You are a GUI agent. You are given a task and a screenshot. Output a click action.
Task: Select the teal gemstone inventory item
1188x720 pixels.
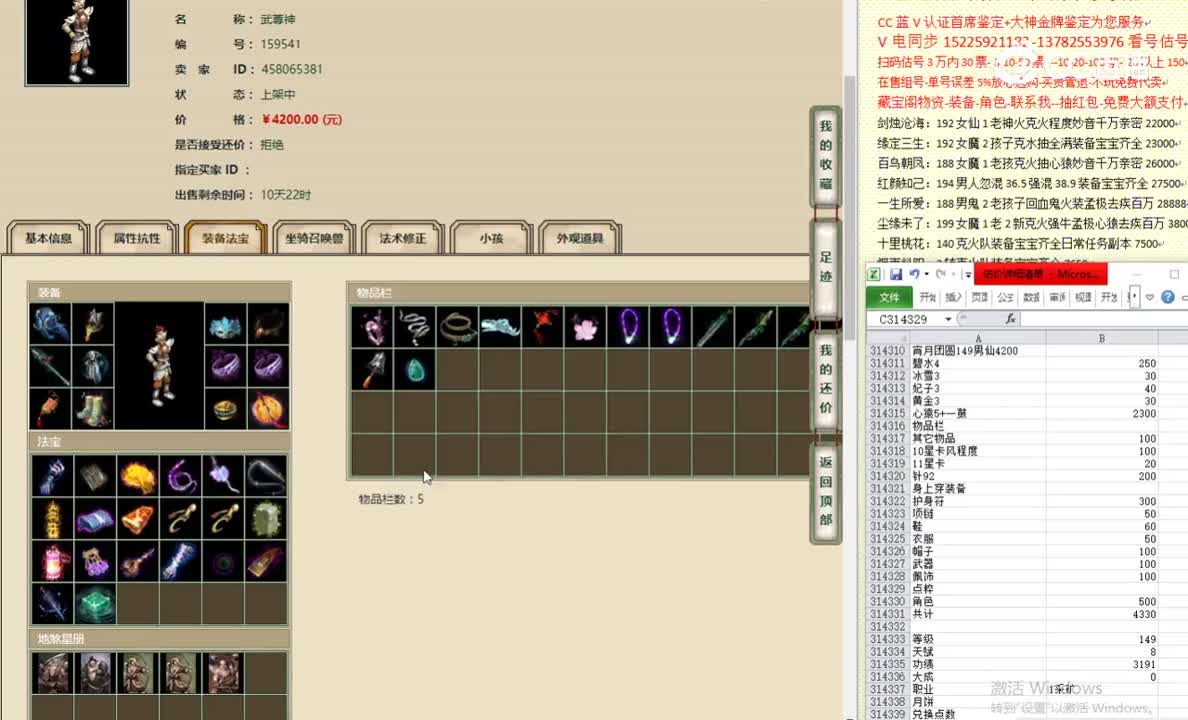click(x=414, y=370)
